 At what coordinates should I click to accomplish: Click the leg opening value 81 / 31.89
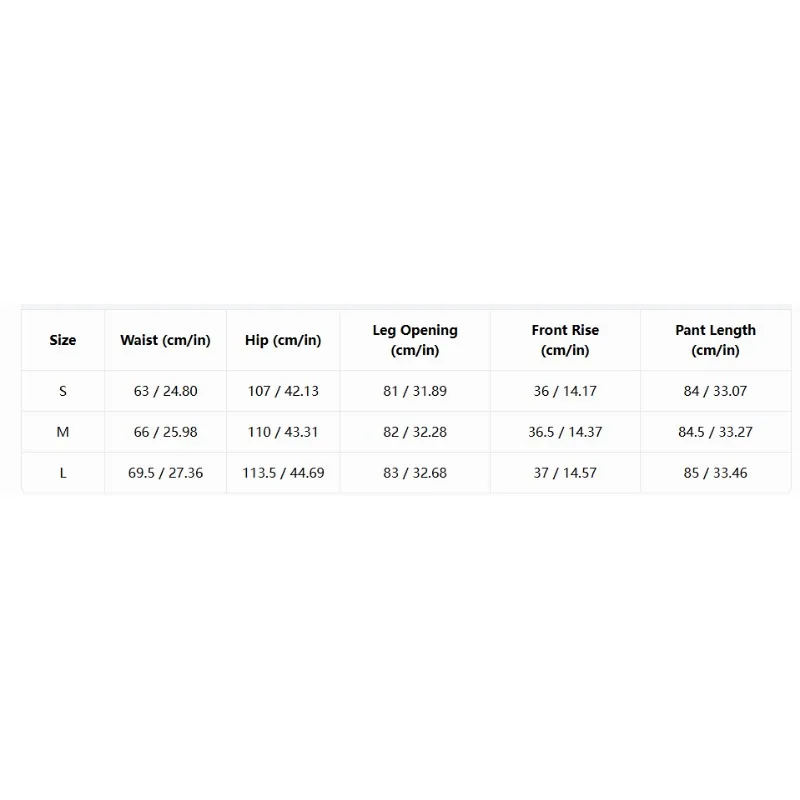click(415, 391)
